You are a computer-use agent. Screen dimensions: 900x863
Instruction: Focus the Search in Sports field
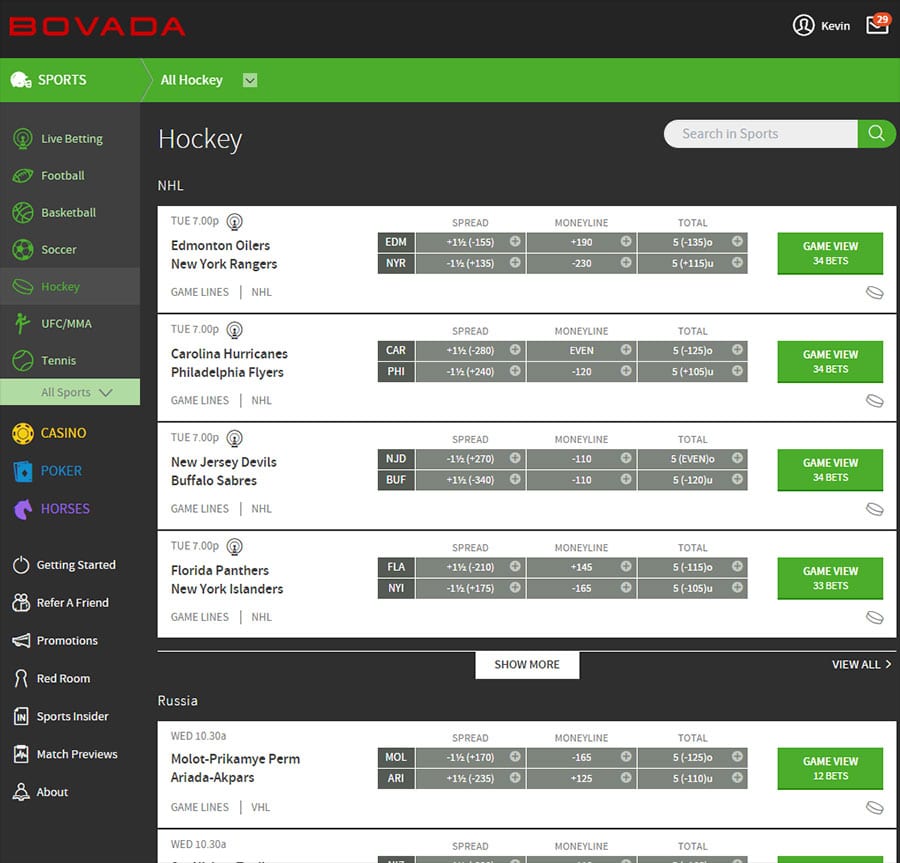pyautogui.click(x=761, y=134)
